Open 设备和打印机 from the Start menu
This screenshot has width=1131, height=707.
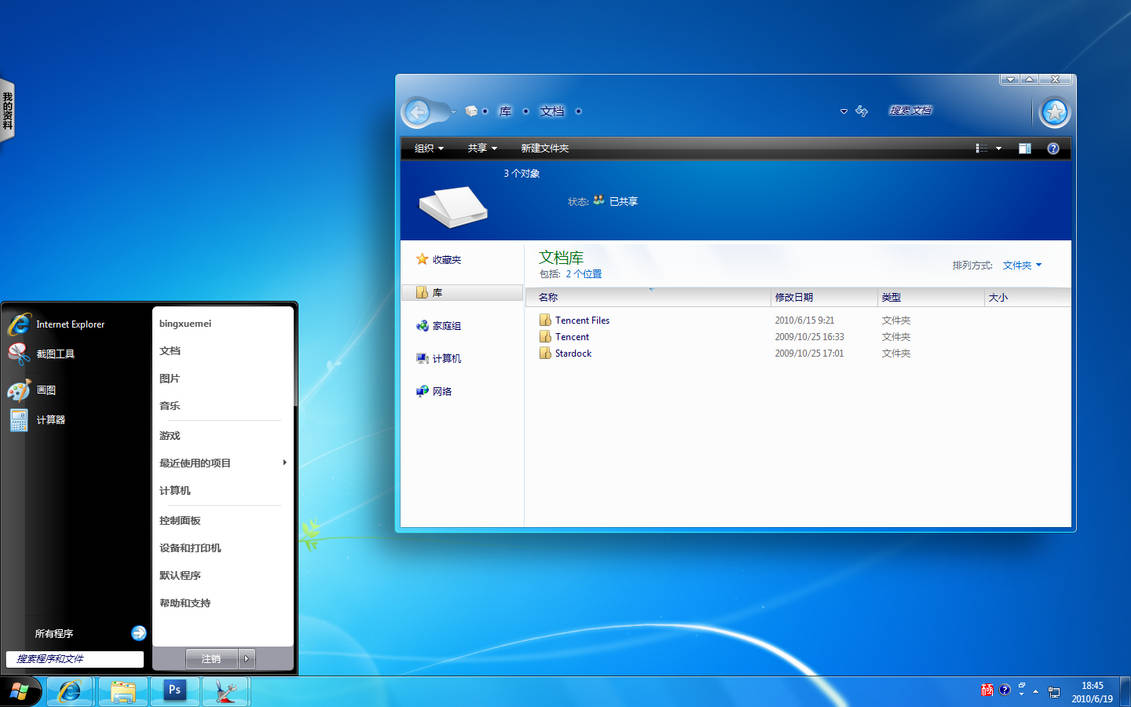pyautogui.click(x=190, y=548)
